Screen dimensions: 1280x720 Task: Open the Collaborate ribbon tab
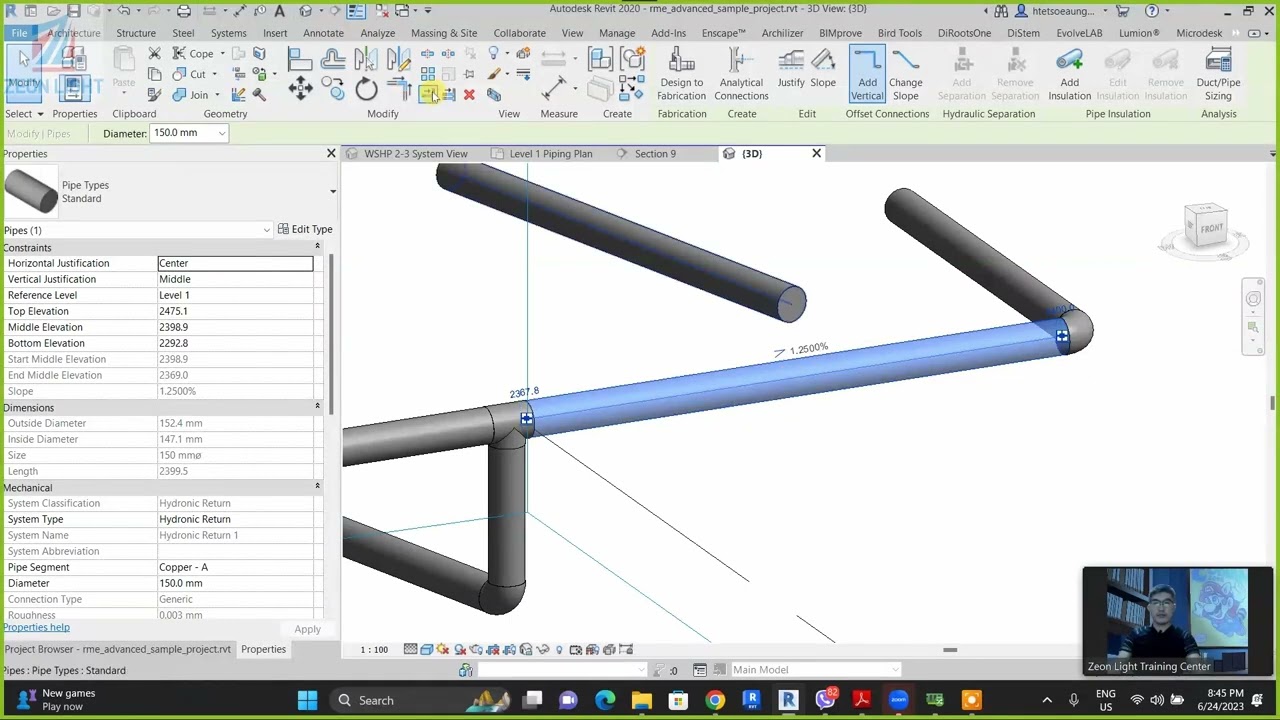point(519,33)
